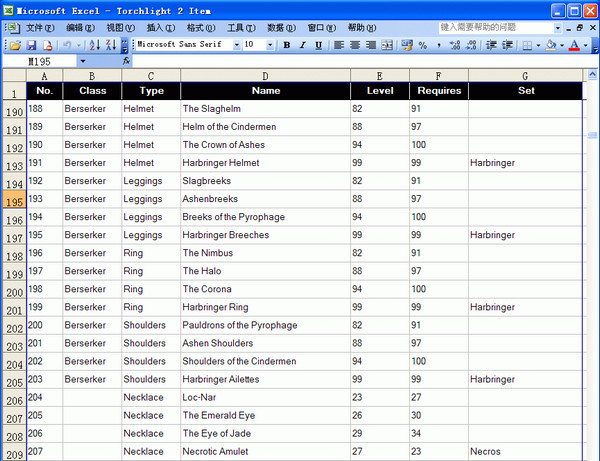
Task: Align text right
Action: coord(370,45)
